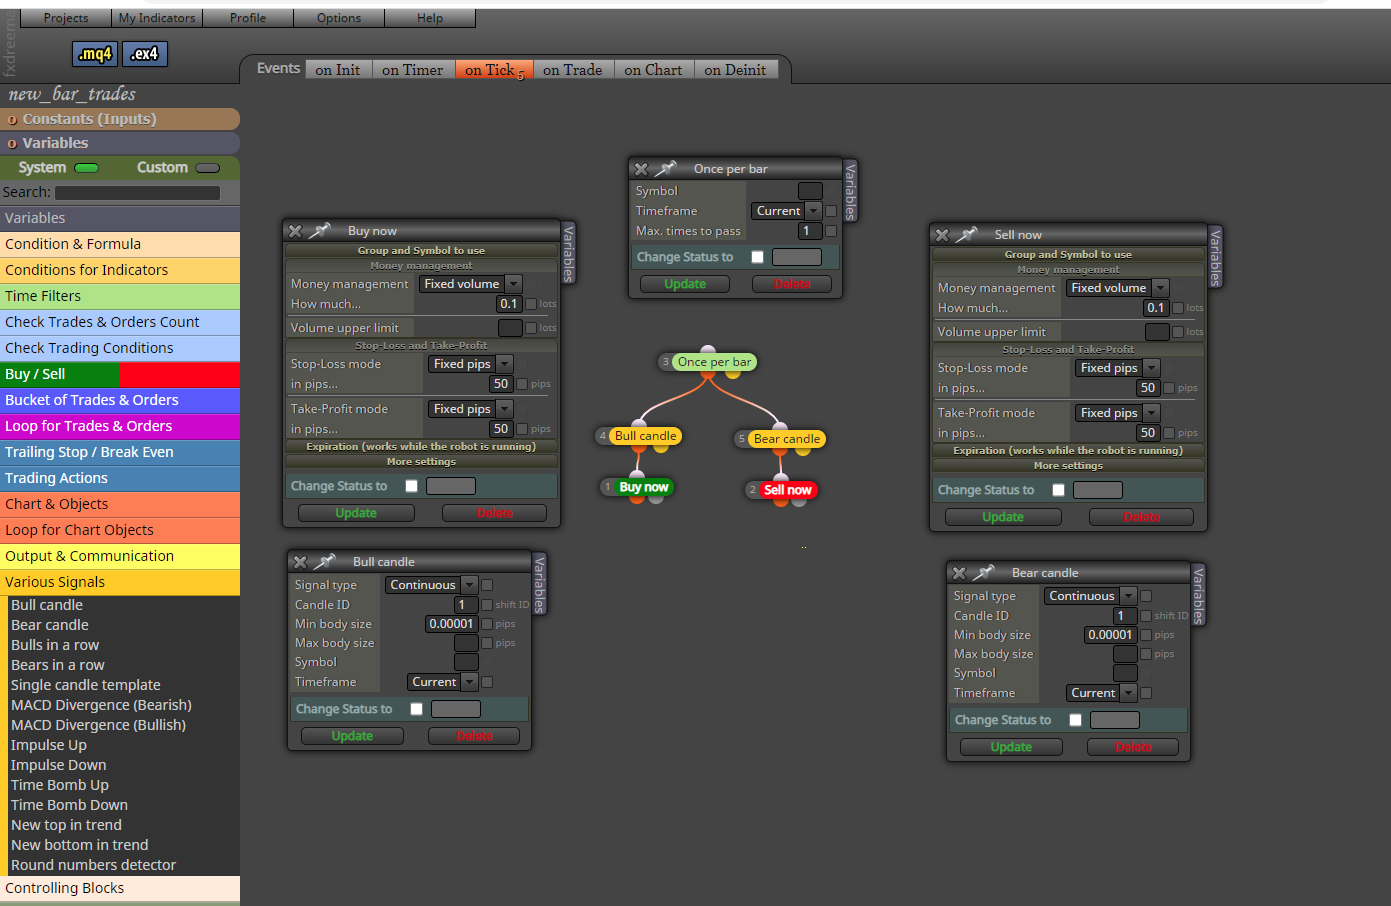The height and width of the screenshot is (906, 1391).
Task: Toggle the System blocks switch
Action: [87, 168]
